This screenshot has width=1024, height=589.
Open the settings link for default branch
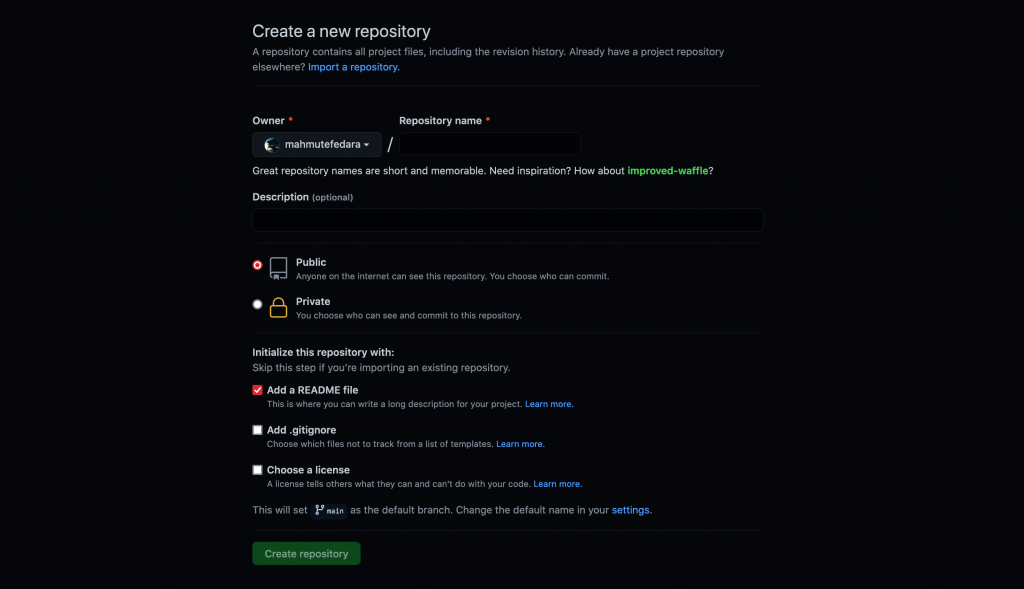pos(630,510)
